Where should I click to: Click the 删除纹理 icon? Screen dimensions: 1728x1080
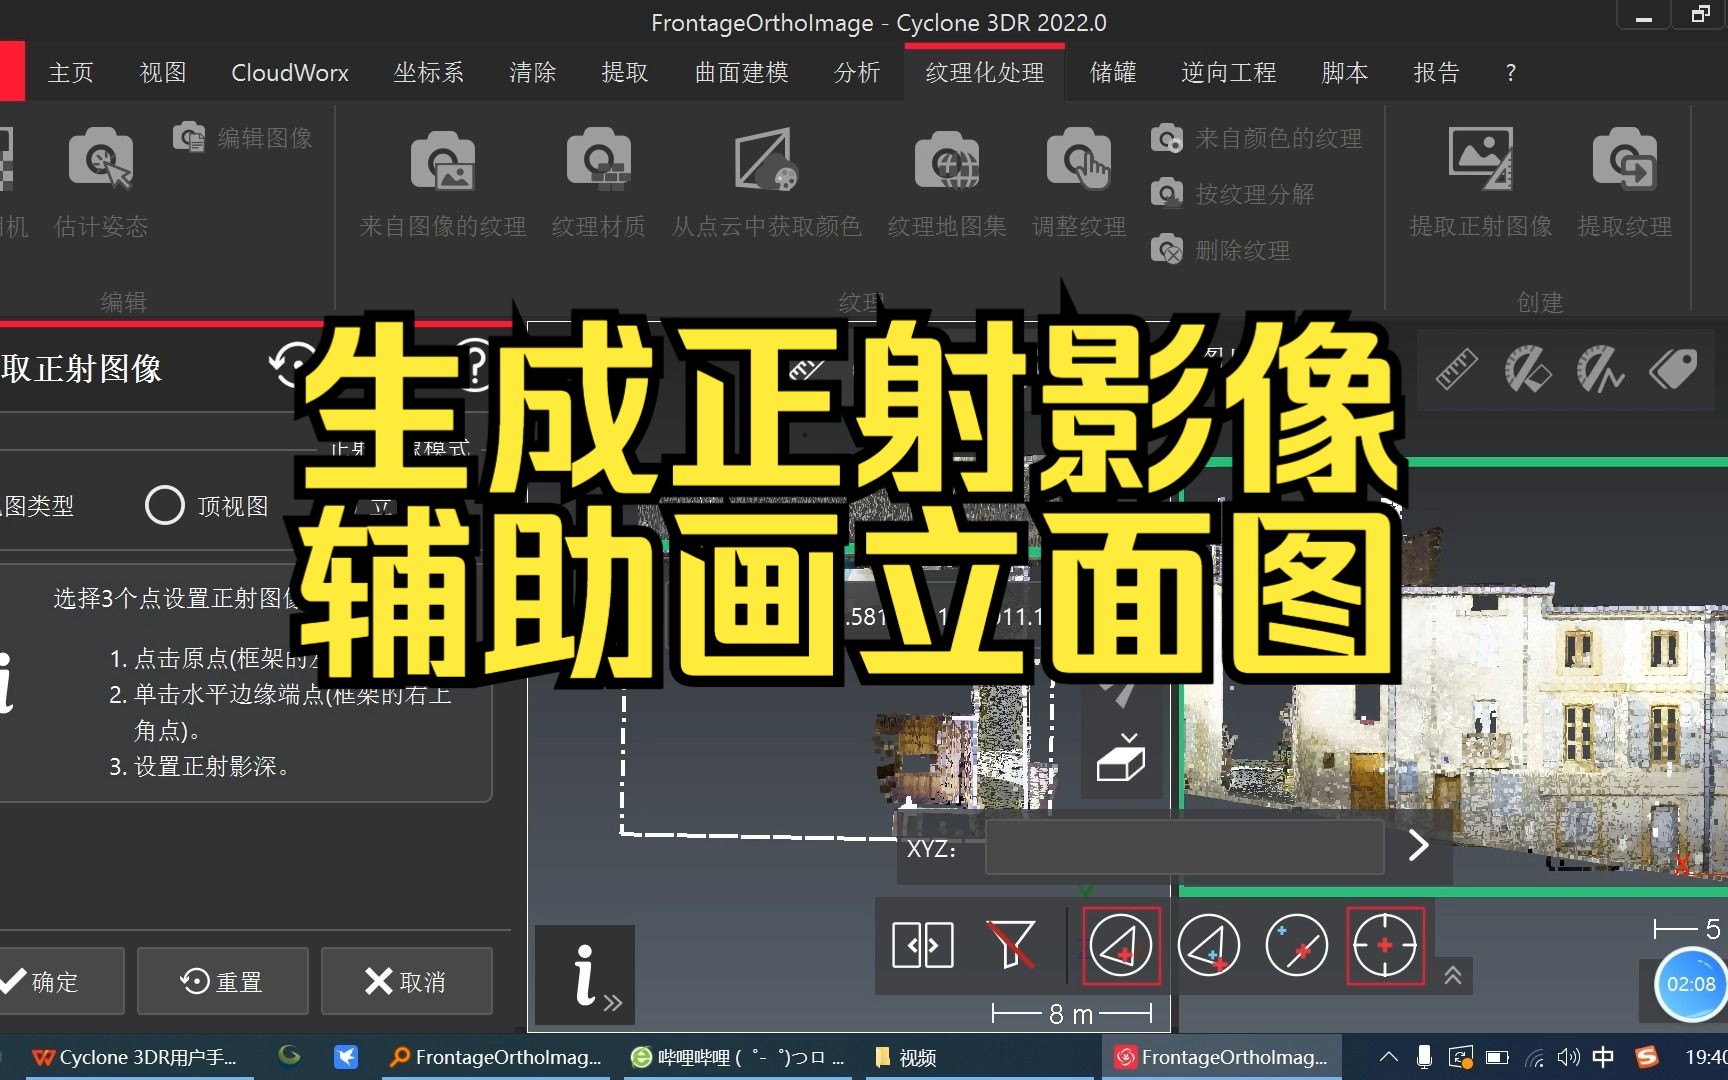click(x=1167, y=250)
